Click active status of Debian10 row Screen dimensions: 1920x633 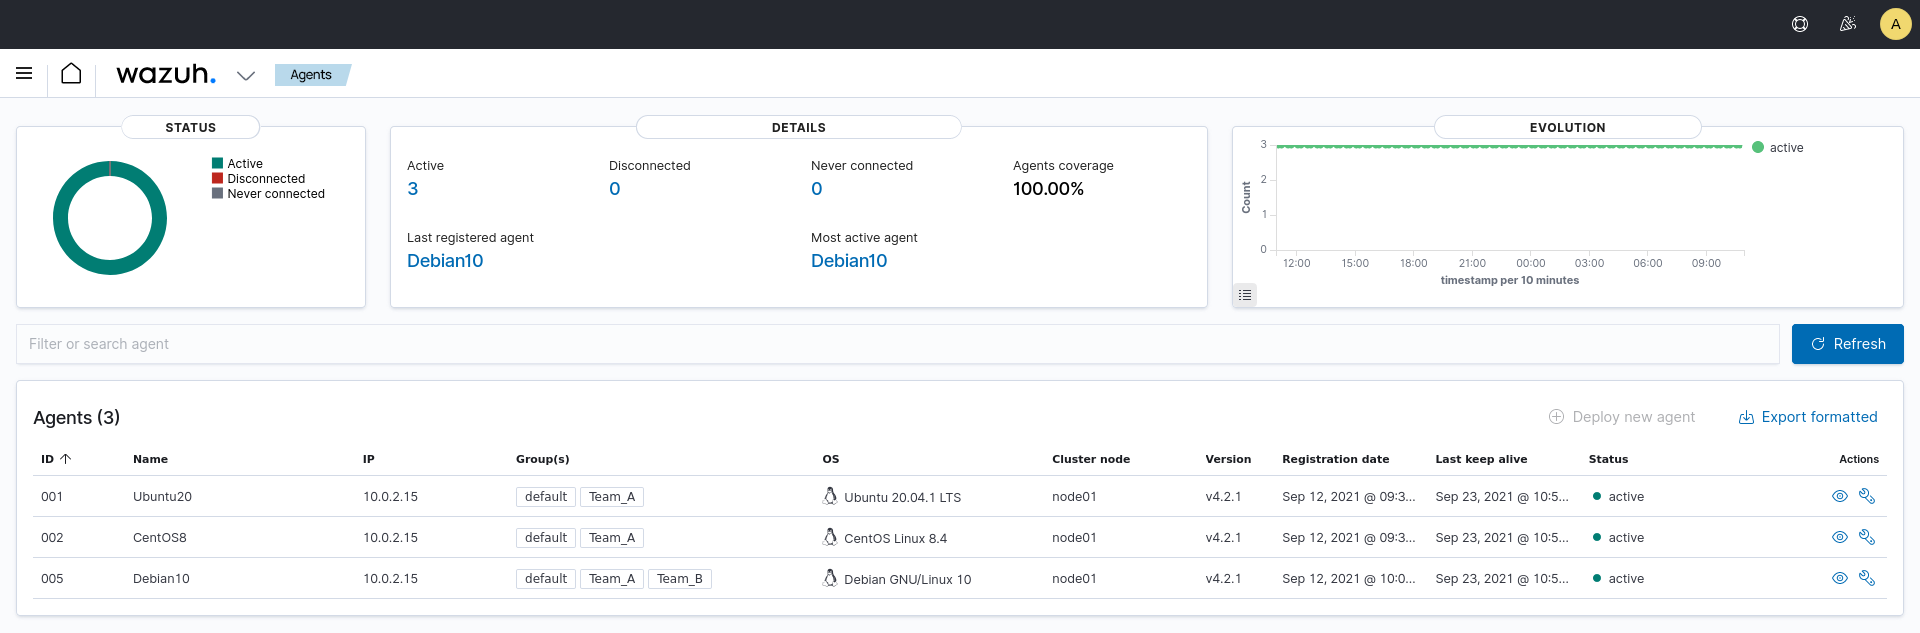pyautogui.click(x=1618, y=579)
